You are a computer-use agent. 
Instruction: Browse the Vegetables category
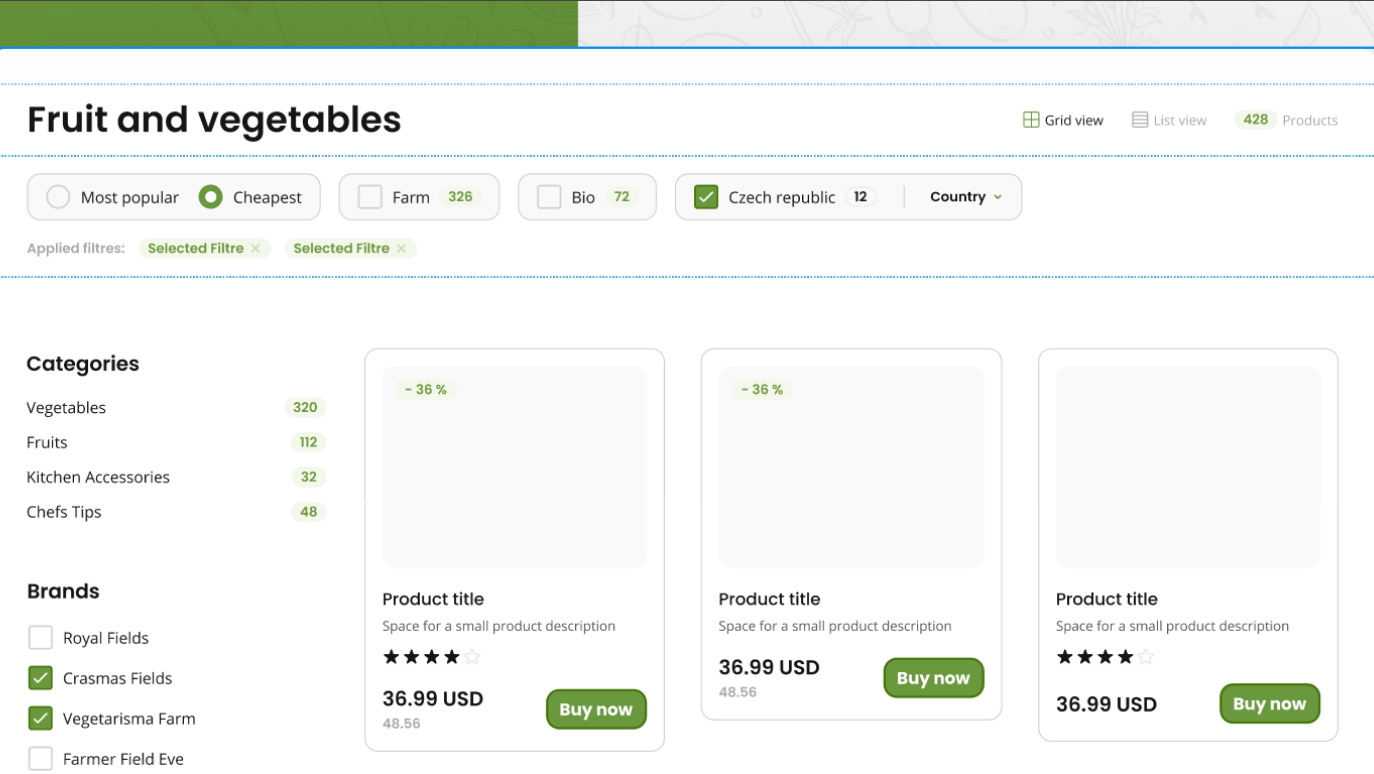click(x=66, y=407)
